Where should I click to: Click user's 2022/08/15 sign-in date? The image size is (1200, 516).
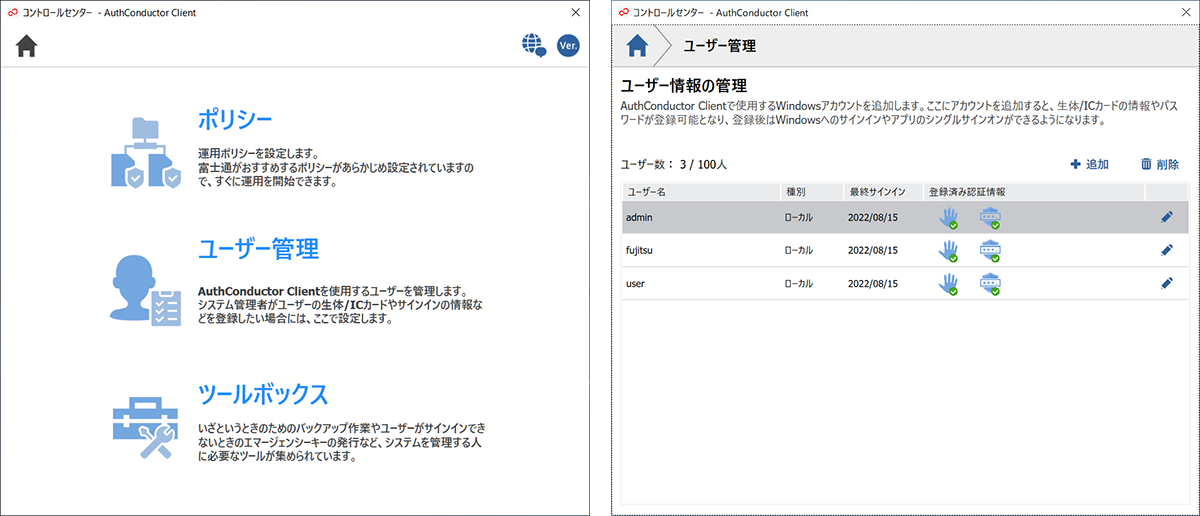click(x=873, y=283)
